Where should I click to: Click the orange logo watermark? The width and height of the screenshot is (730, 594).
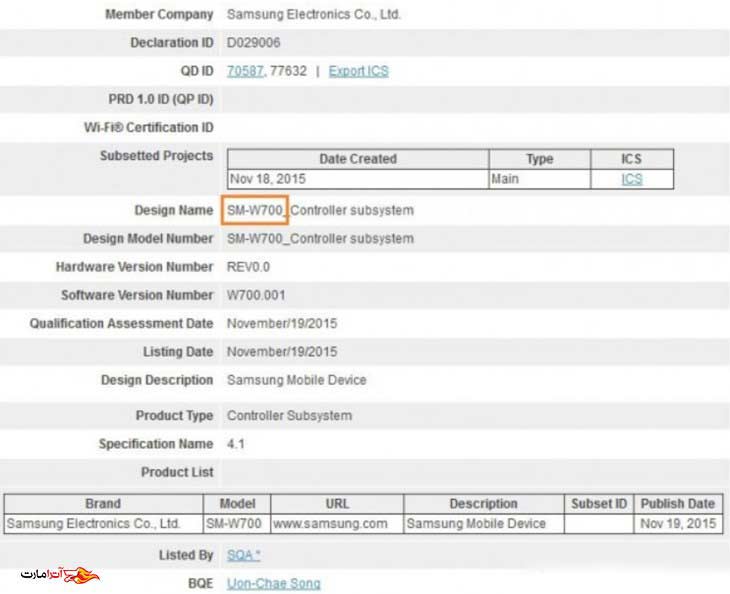pos(60,577)
